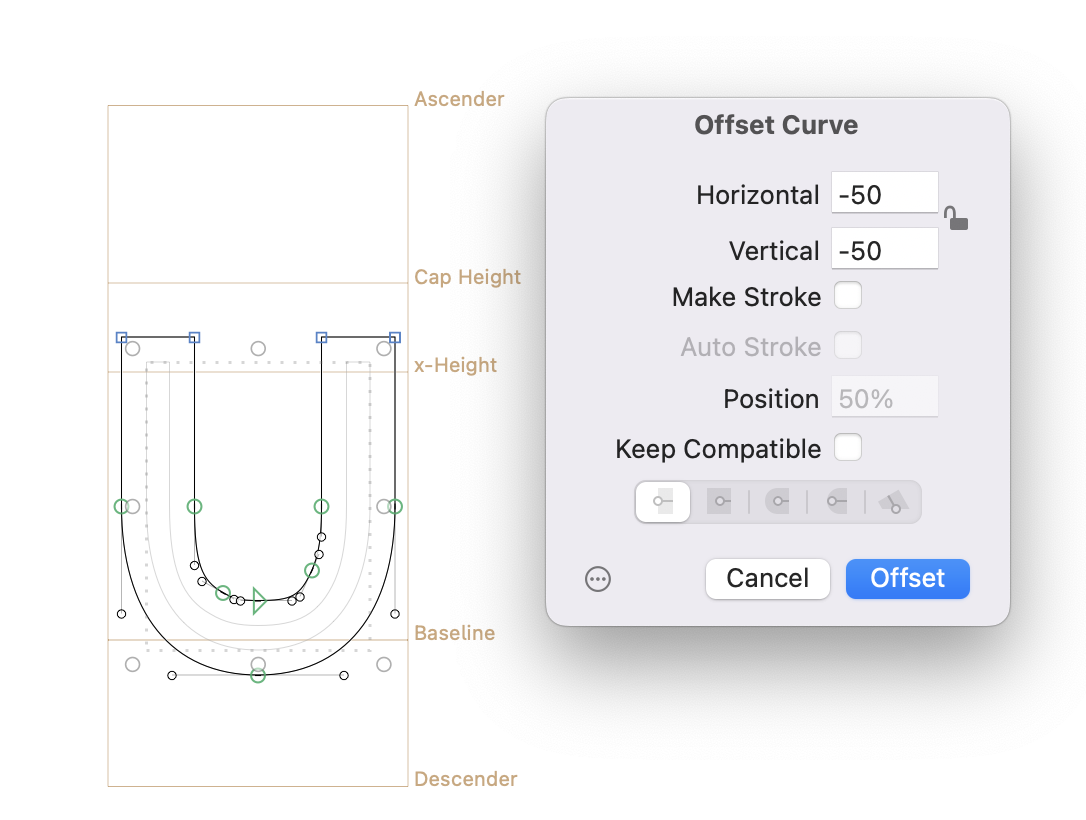Enable the Keep Compatible checkbox
This screenshot has width=1086, height=820.
[x=848, y=448]
